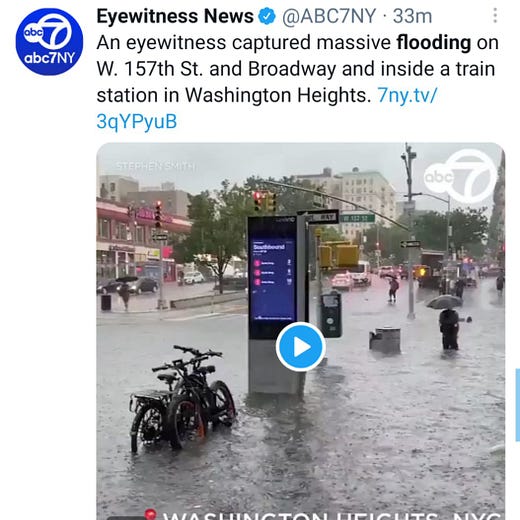Screen dimensions: 520x520
Task: Select the bold word flooding
Action: (434, 43)
